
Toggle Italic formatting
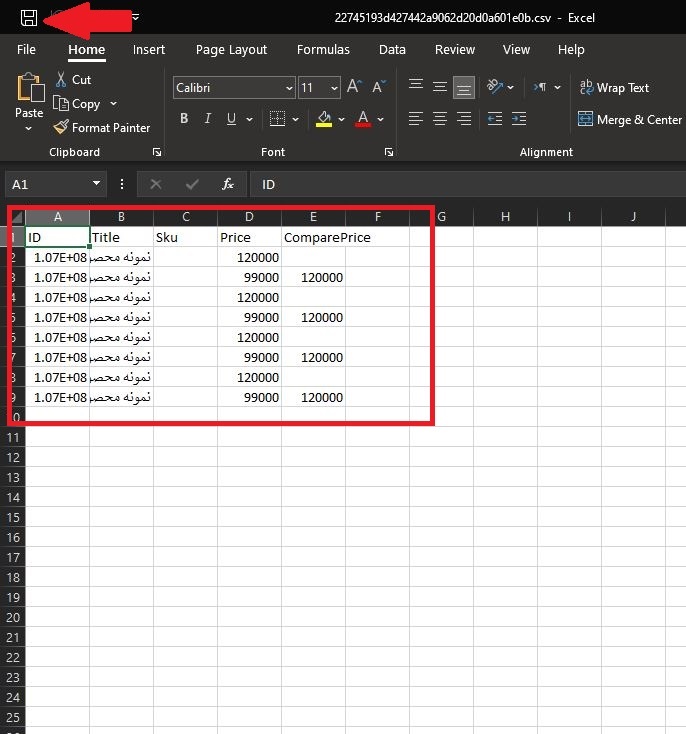click(x=208, y=119)
